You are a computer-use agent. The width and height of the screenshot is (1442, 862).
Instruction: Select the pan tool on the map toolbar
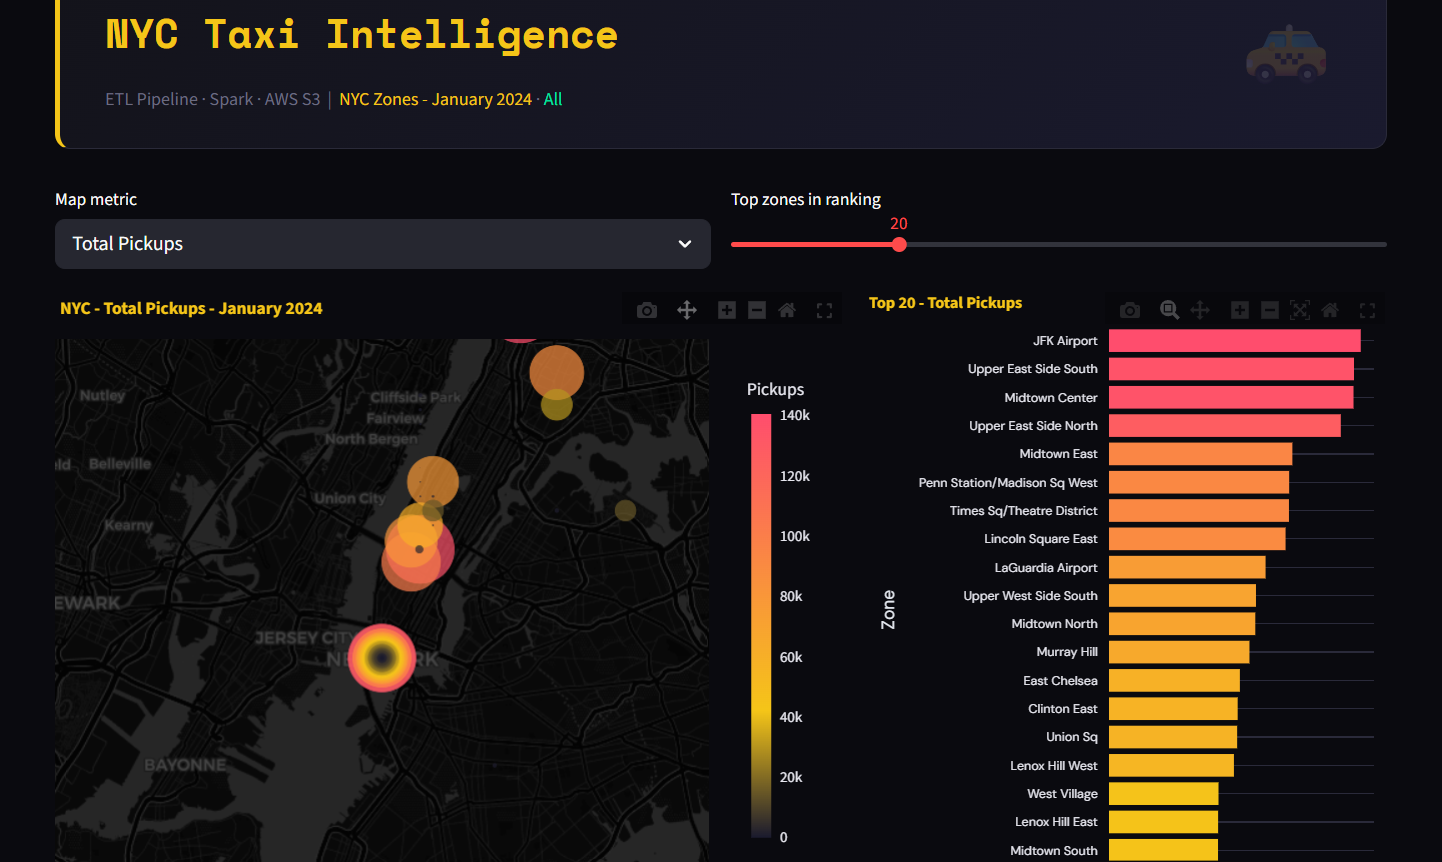687,310
